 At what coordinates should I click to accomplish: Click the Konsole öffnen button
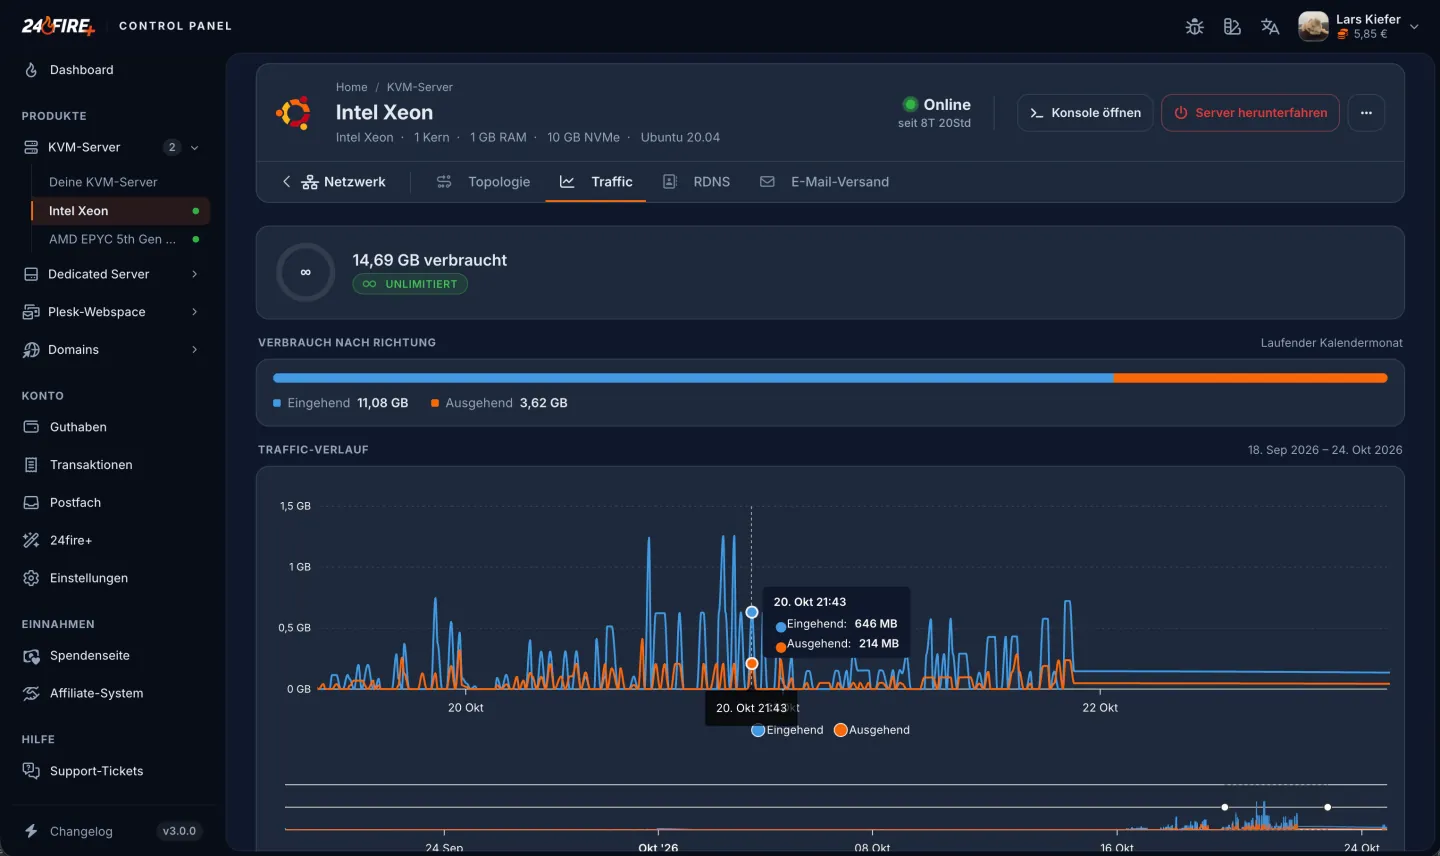pyautogui.click(x=1085, y=113)
